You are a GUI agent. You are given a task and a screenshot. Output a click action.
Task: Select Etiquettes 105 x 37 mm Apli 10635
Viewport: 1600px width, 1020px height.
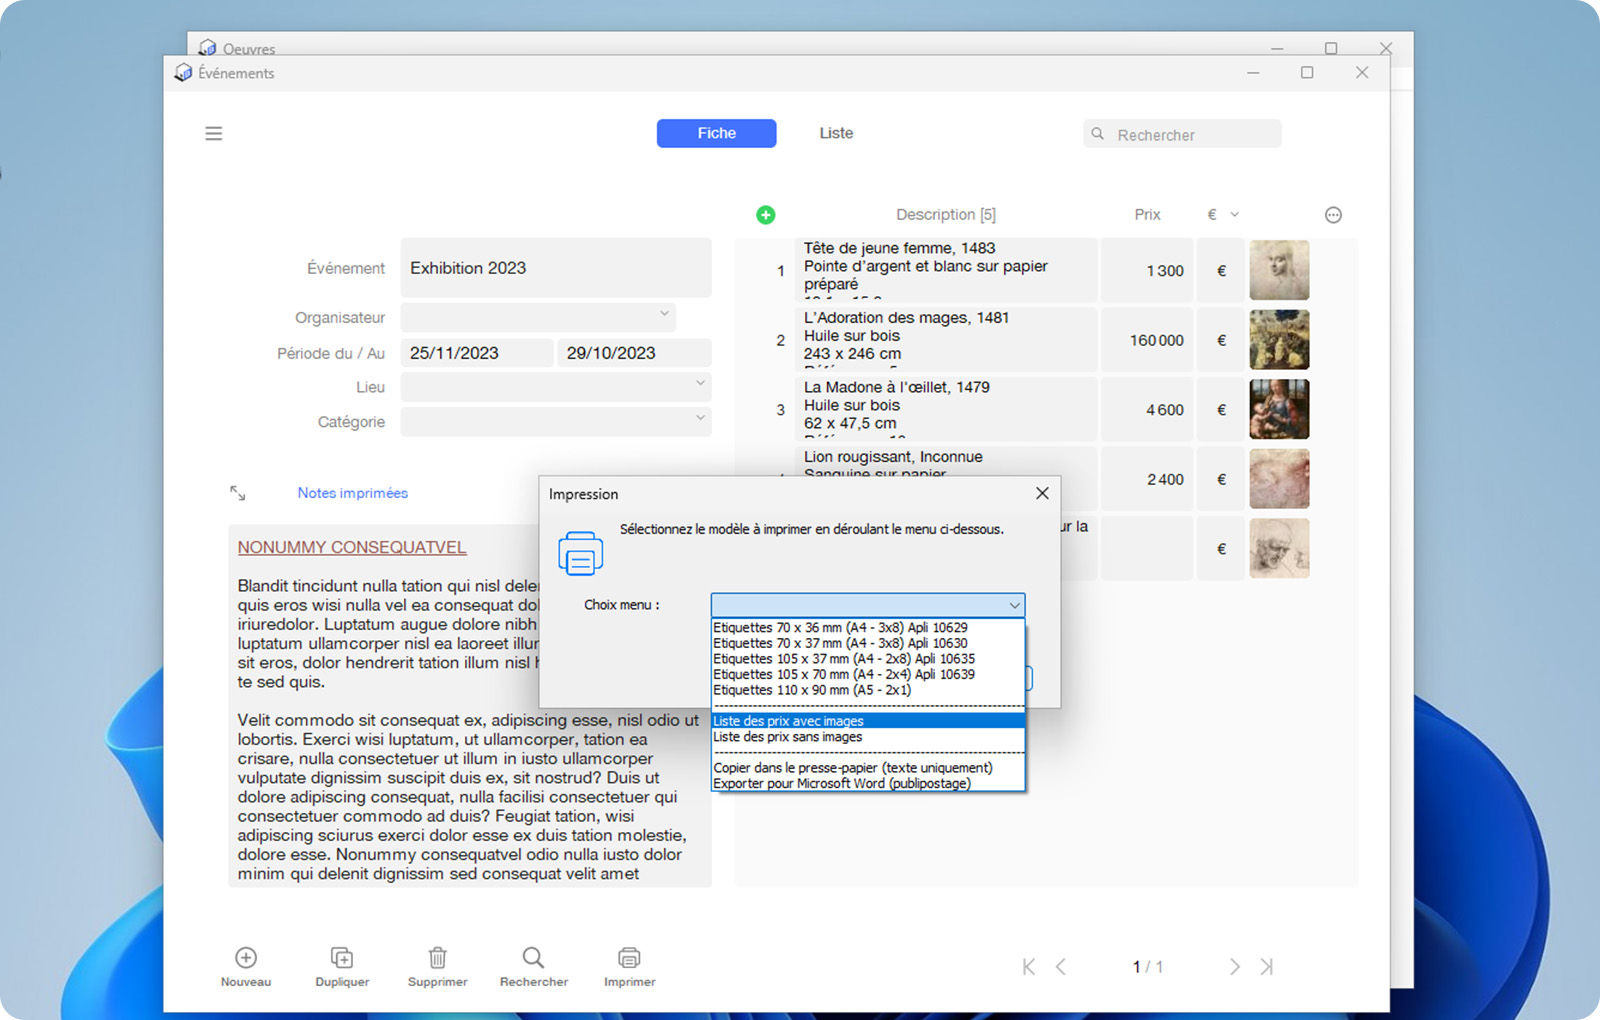[868, 659]
